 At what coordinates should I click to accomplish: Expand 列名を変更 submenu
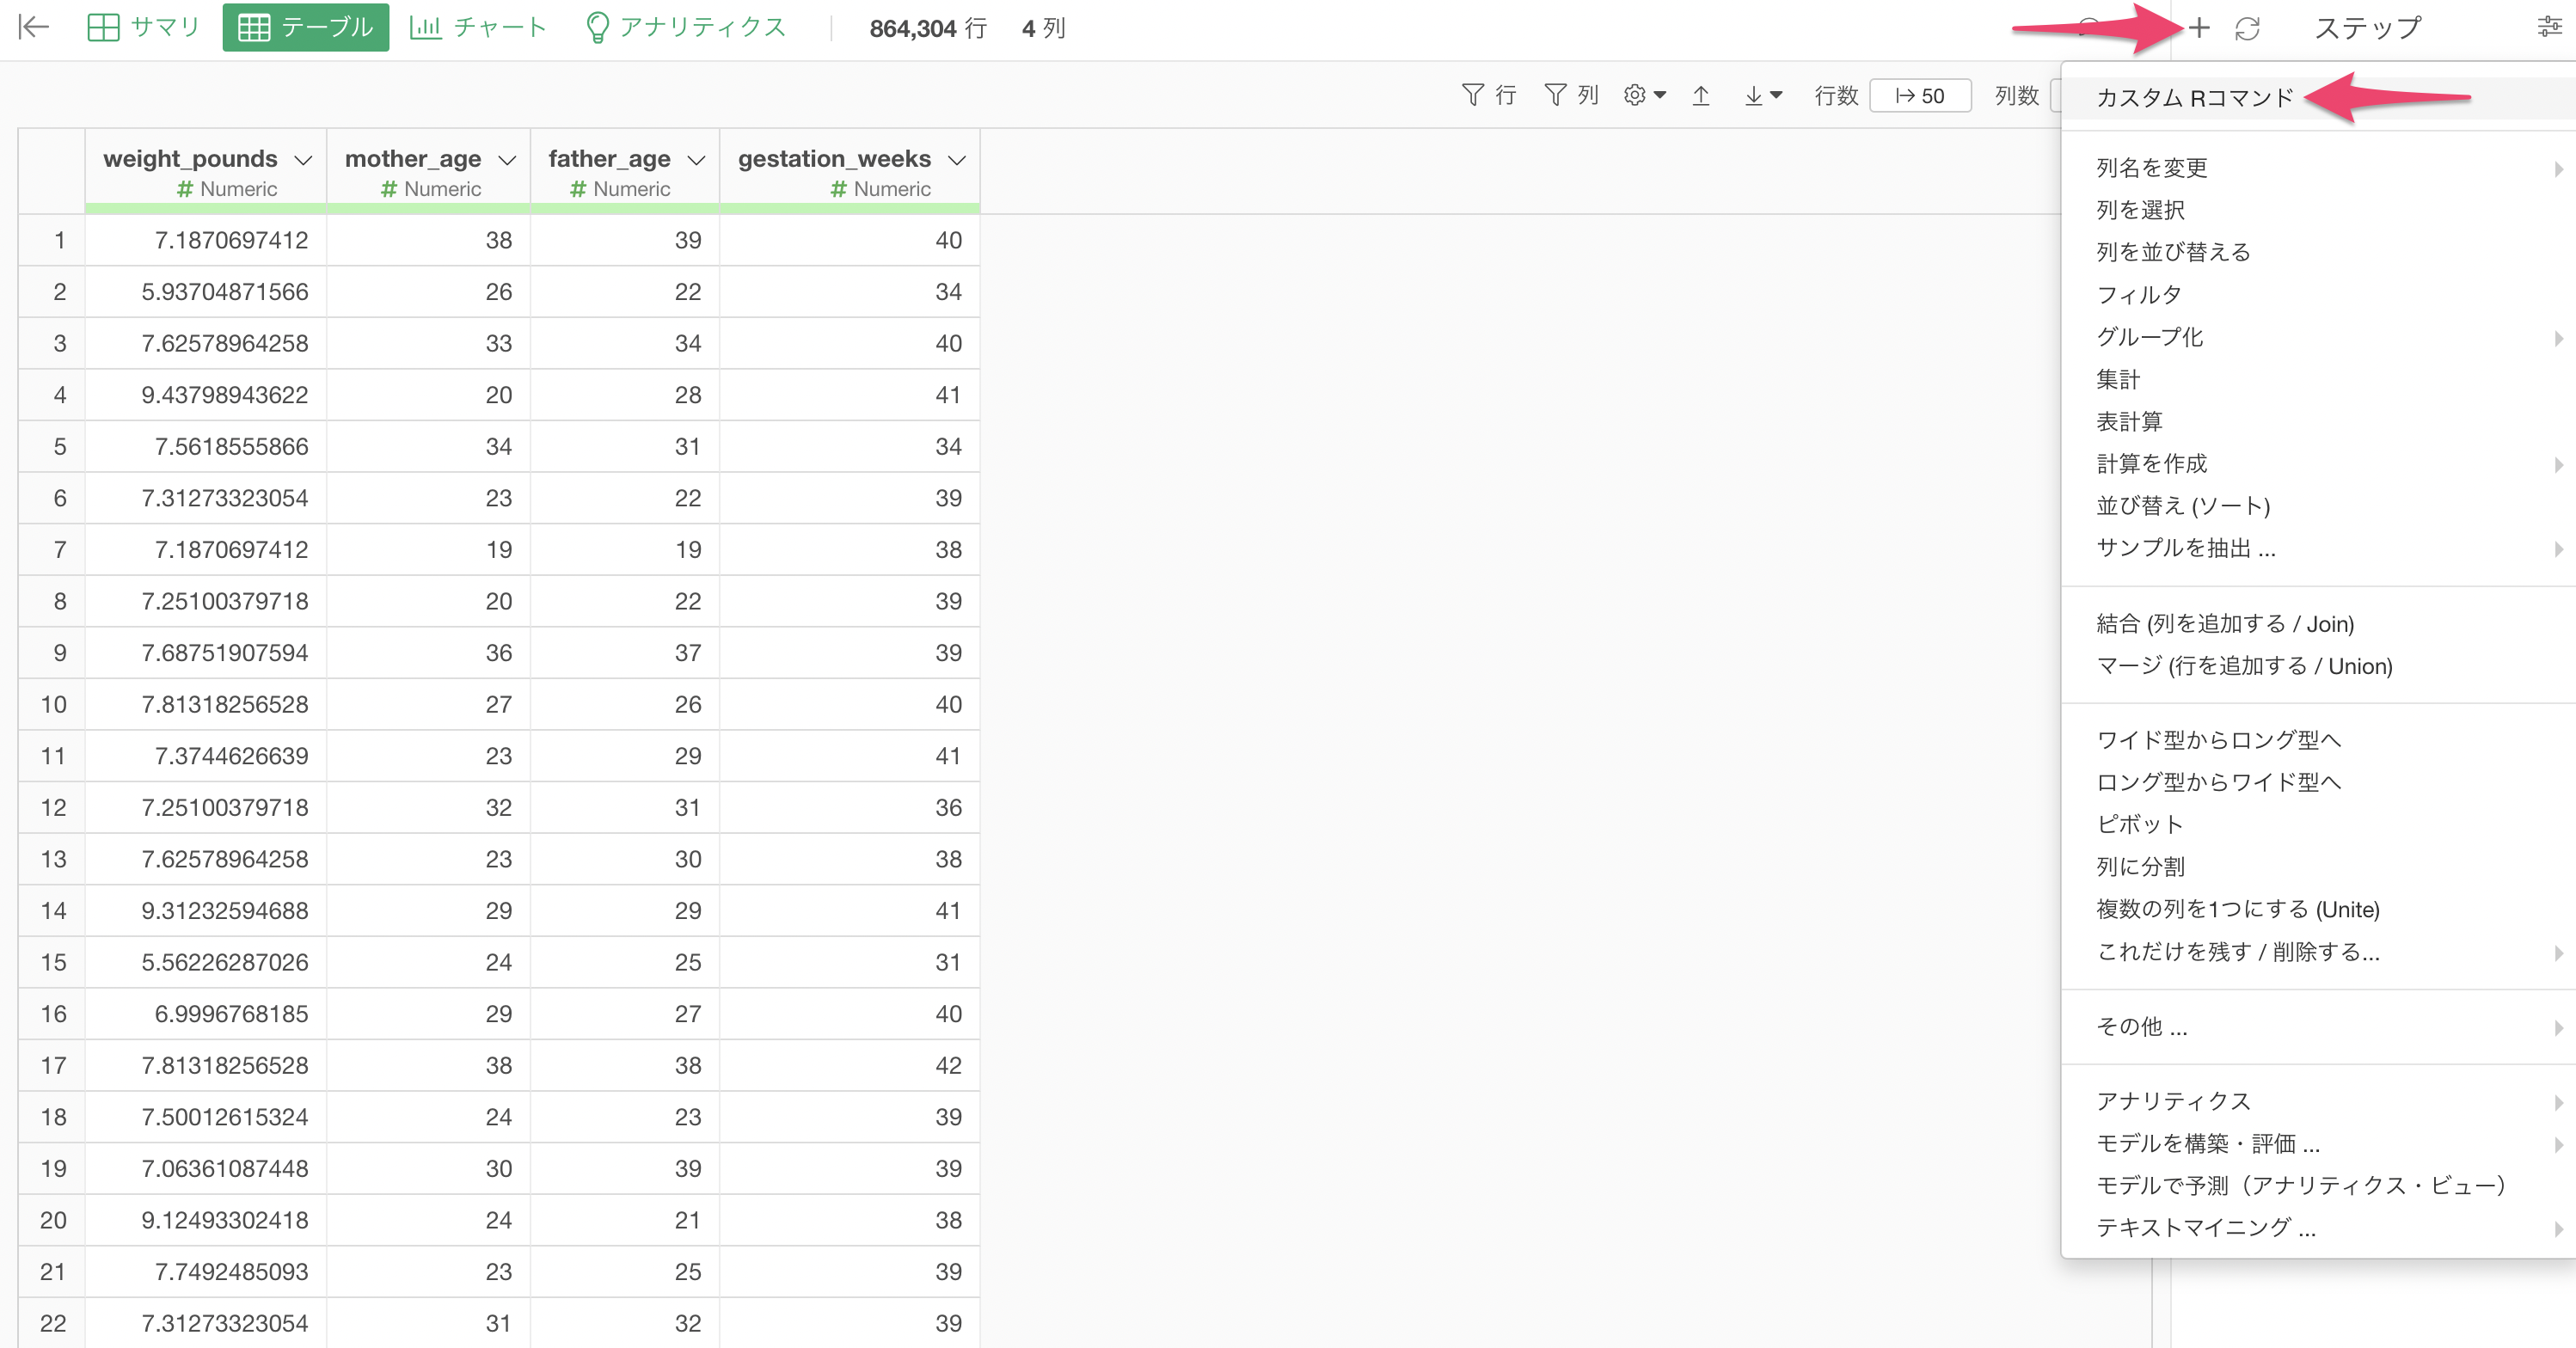click(x=2319, y=167)
